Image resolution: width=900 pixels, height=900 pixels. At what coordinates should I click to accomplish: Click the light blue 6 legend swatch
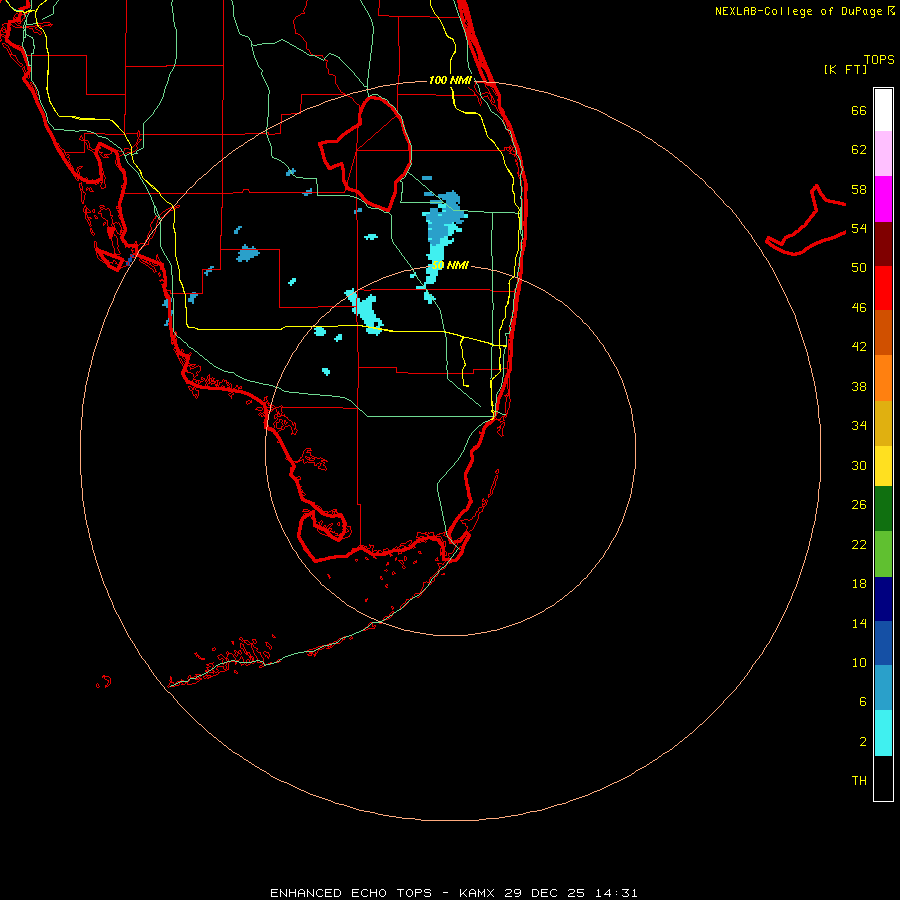tap(883, 688)
